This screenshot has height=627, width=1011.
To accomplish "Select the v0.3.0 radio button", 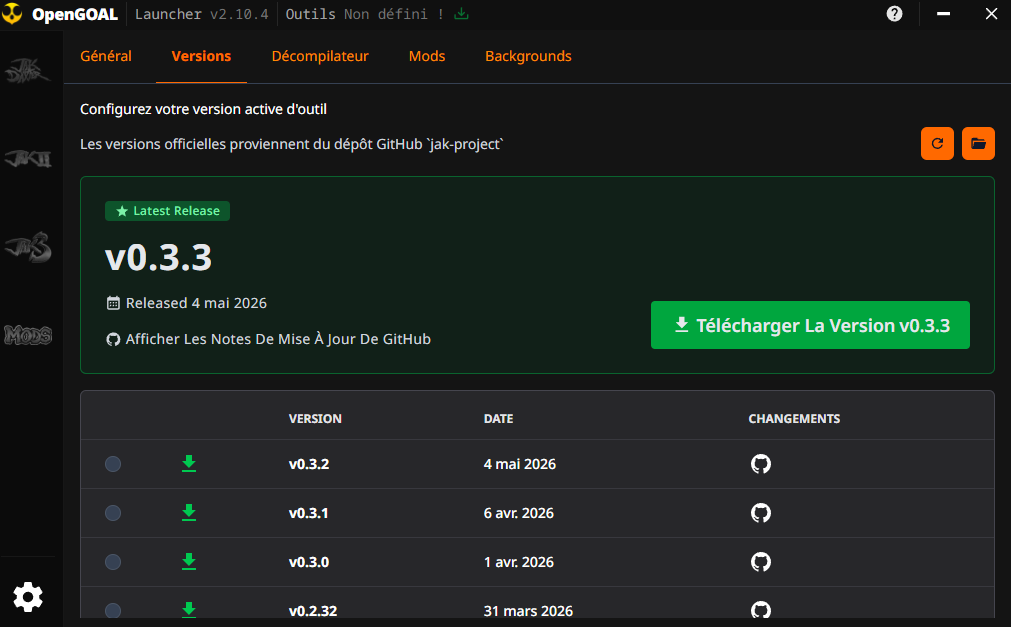I will (113, 562).
